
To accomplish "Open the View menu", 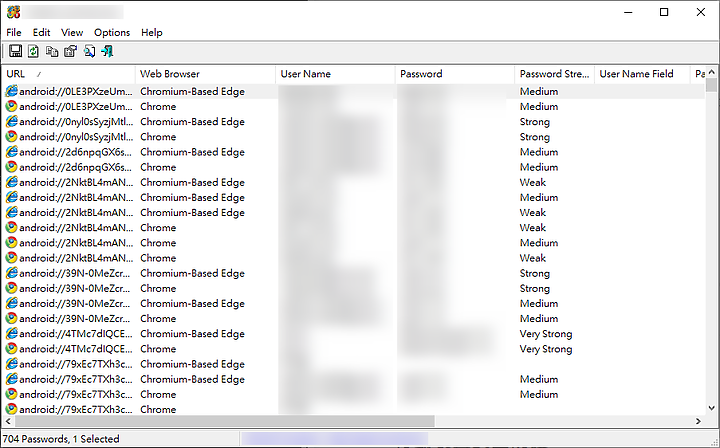I will (72, 33).
